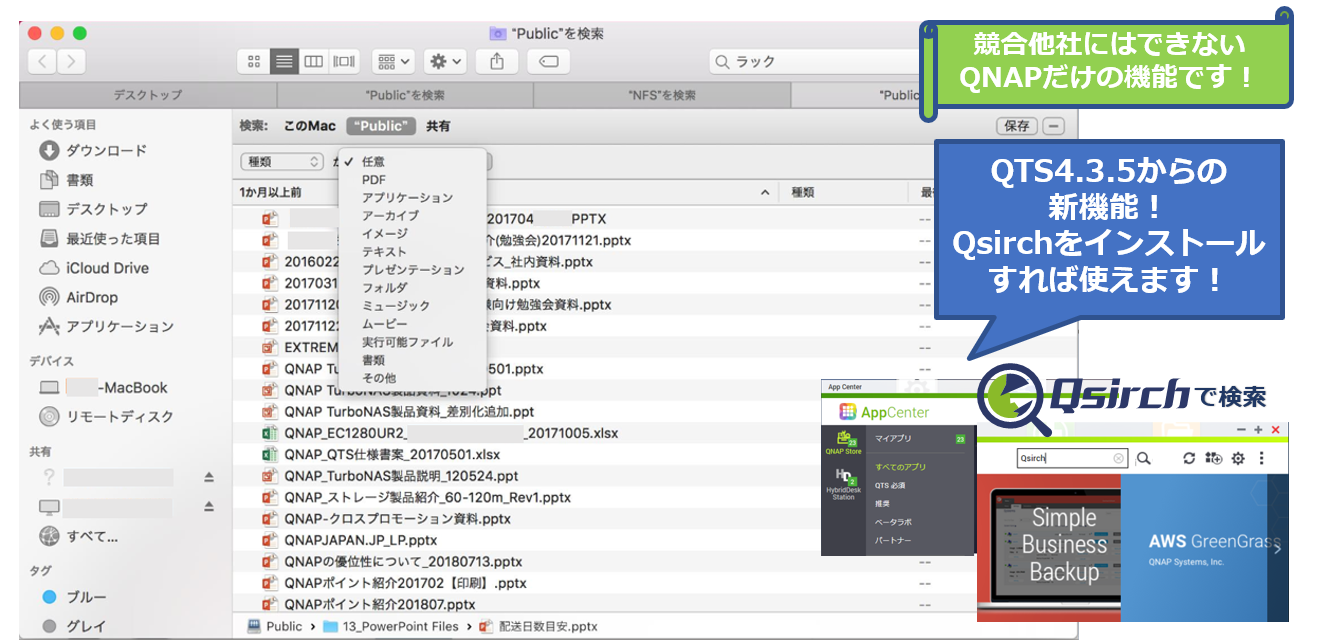This screenshot has width=1320, height=641.
Task: Open すべてのアプリ in App Center
Action: tap(901, 467)
